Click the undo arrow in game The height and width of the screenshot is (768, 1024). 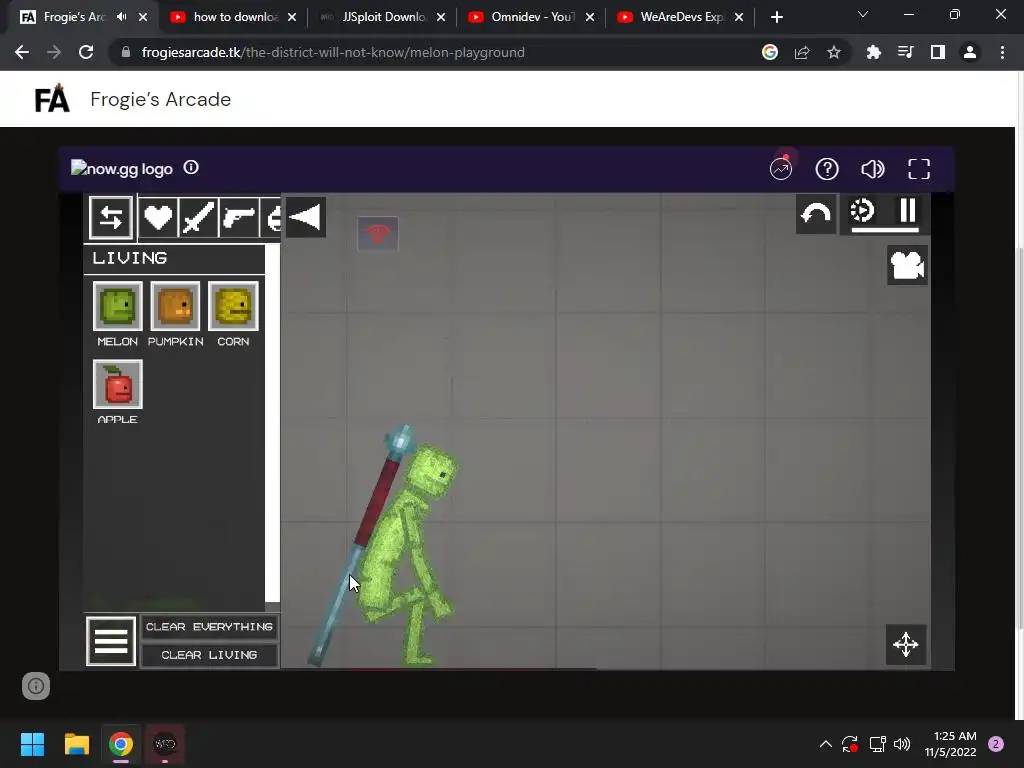click(x=816, y=214)
